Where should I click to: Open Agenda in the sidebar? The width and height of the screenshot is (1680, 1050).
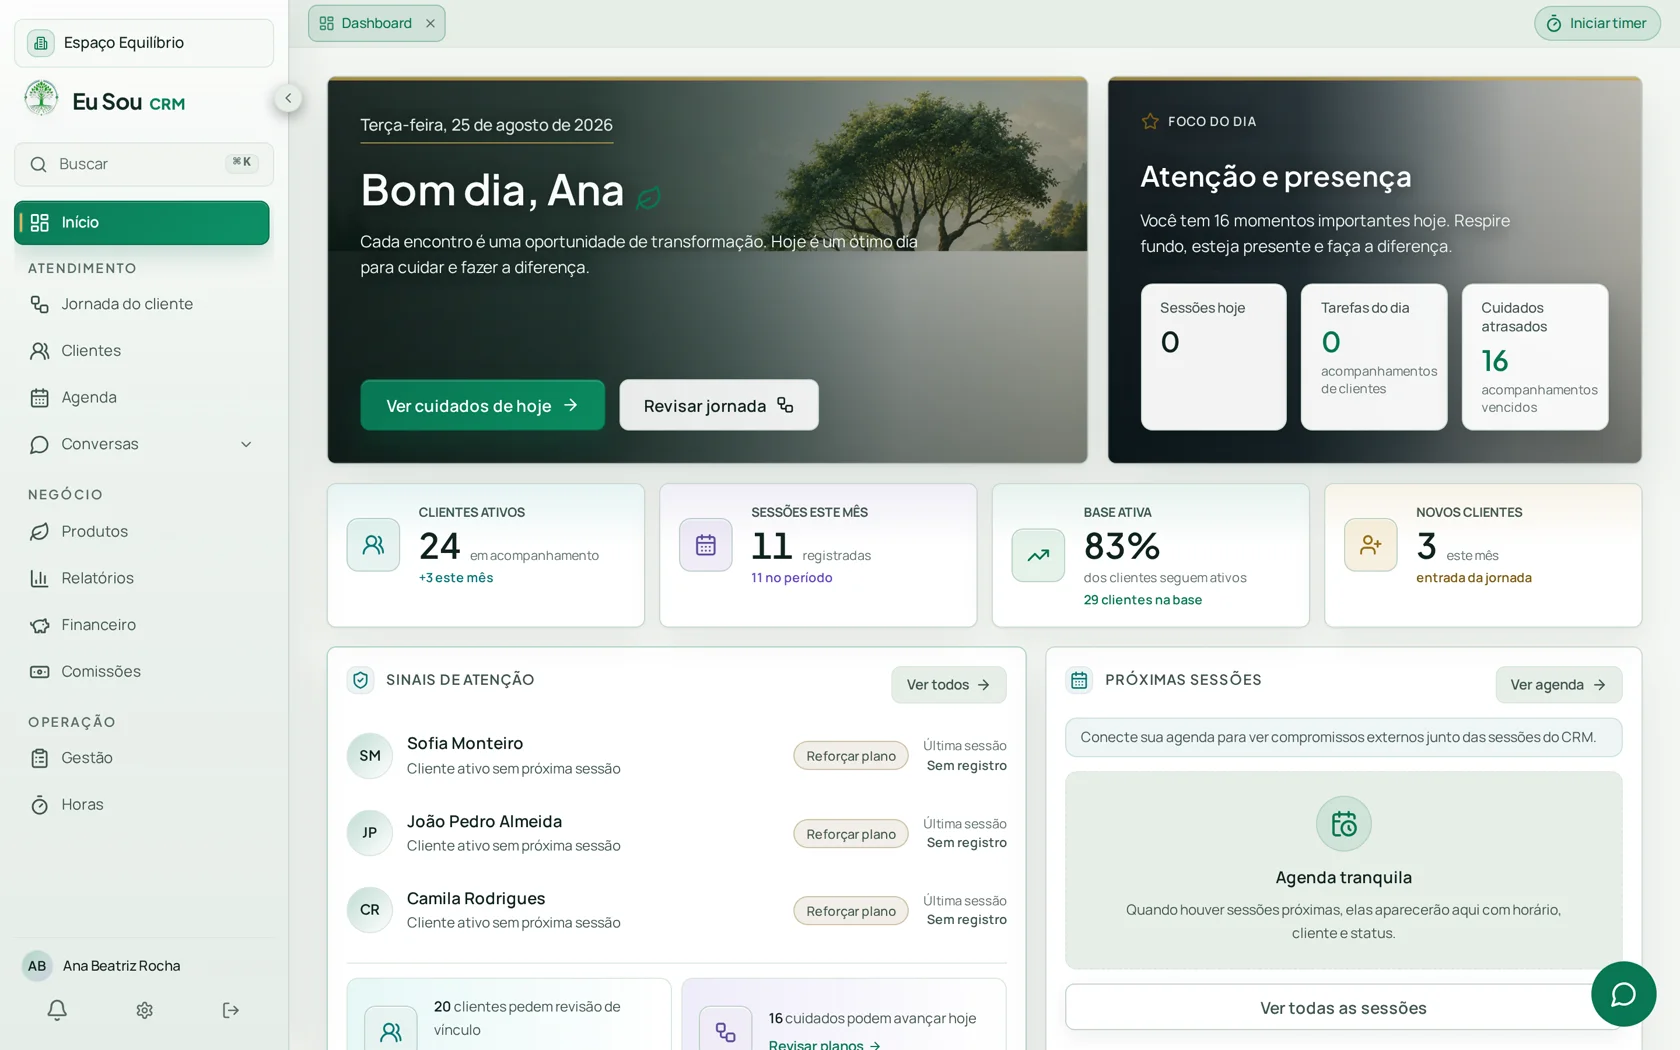point(142,398)
